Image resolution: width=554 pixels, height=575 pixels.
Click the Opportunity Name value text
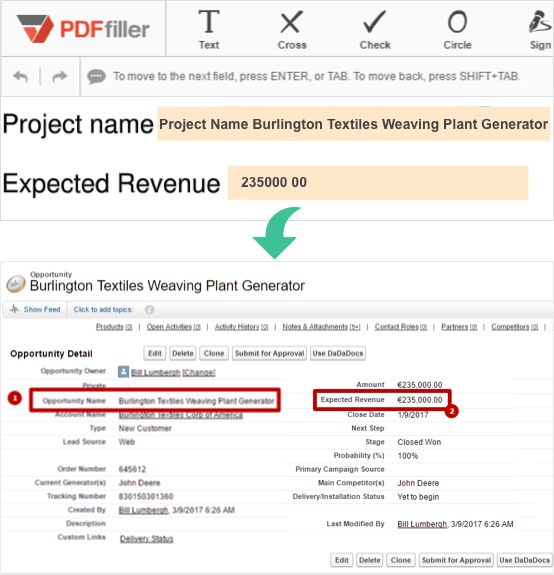[x=197, y=401]
